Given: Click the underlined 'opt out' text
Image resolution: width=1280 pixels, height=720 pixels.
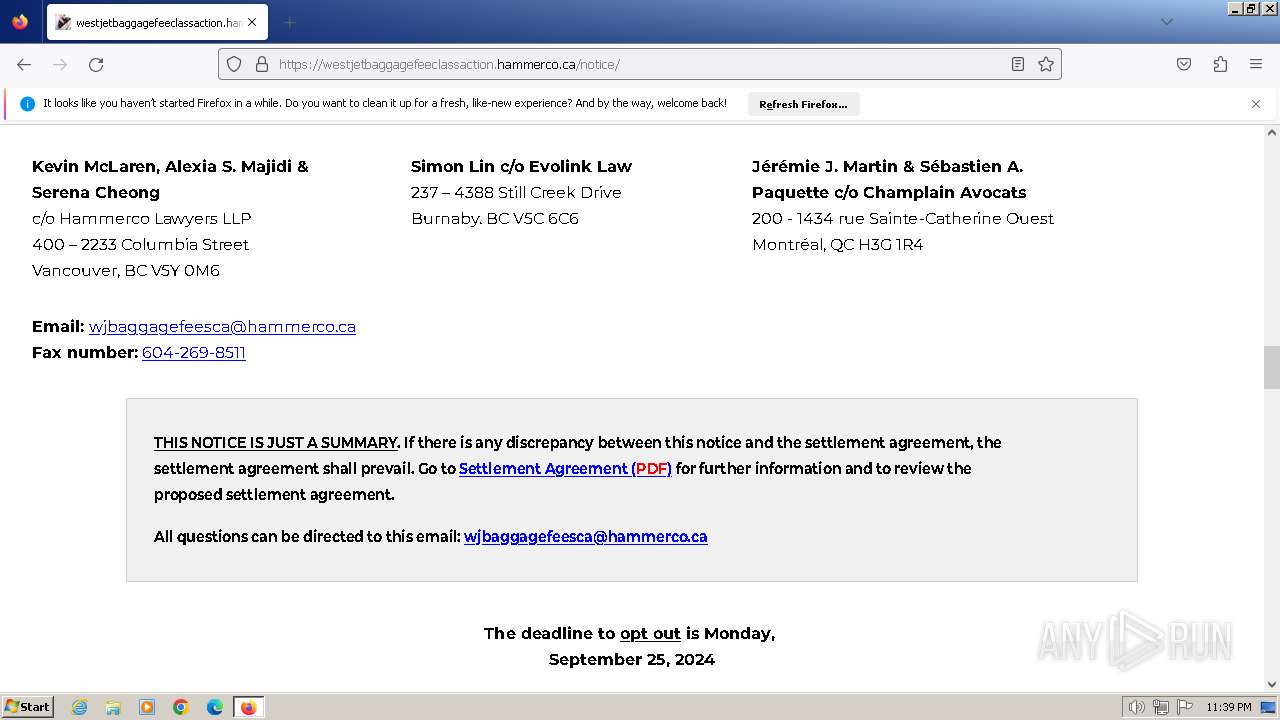Looking at the screenshot, I should pos(650,633).
